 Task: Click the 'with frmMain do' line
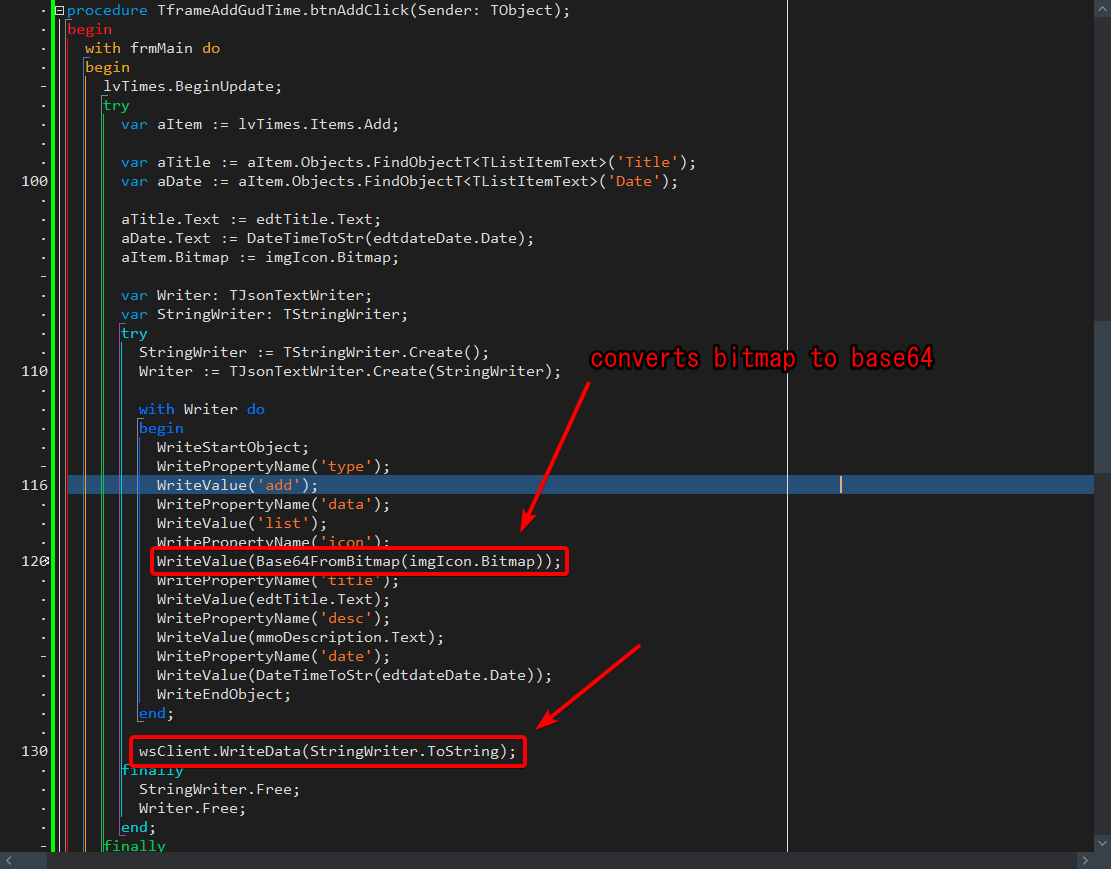coord(152,48)
